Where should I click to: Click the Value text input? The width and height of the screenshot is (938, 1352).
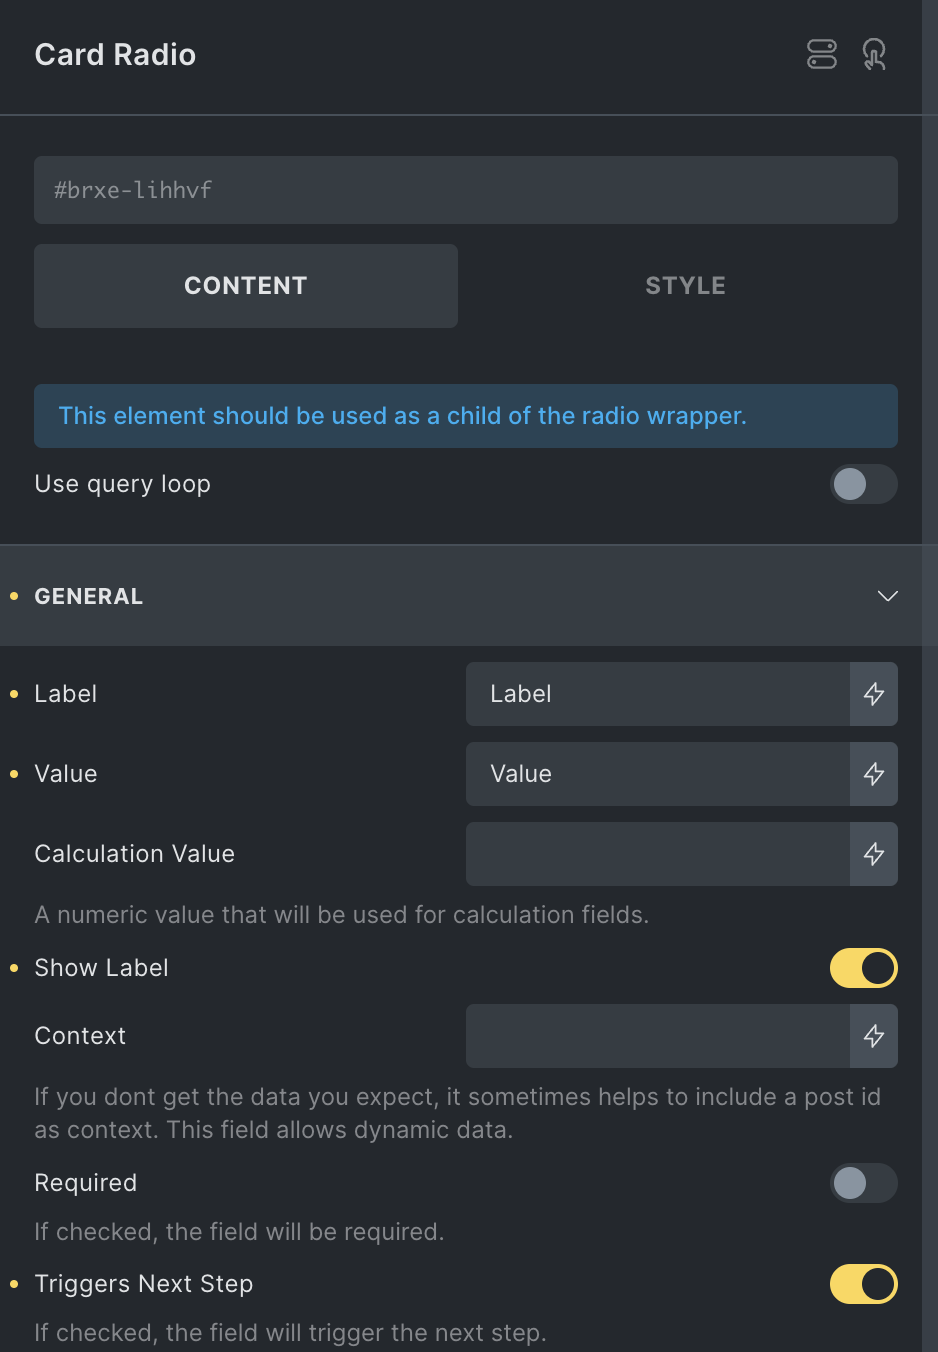click(658, 774)
